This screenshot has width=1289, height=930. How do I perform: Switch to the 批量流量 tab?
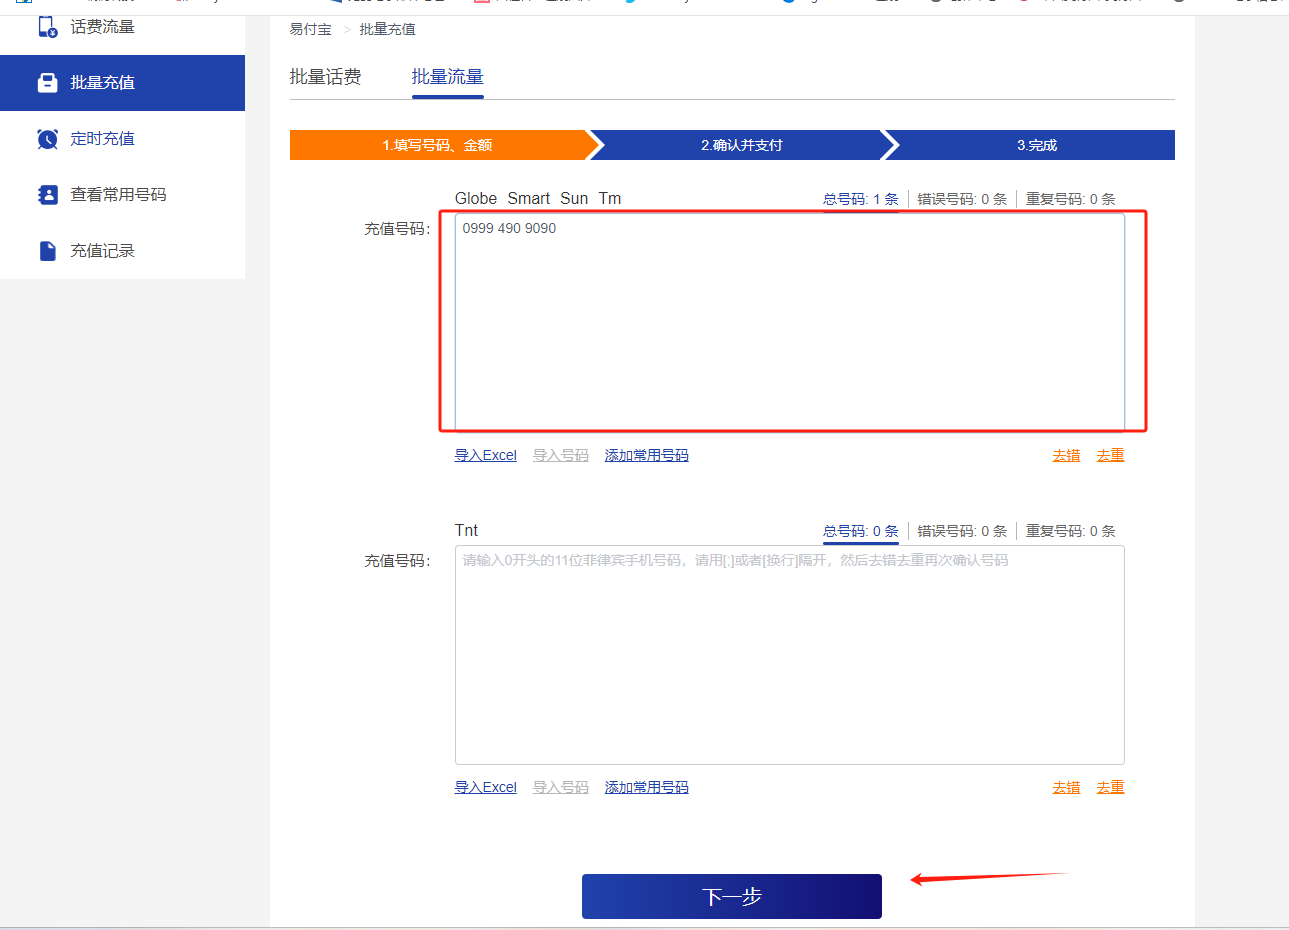click(447, 77)
